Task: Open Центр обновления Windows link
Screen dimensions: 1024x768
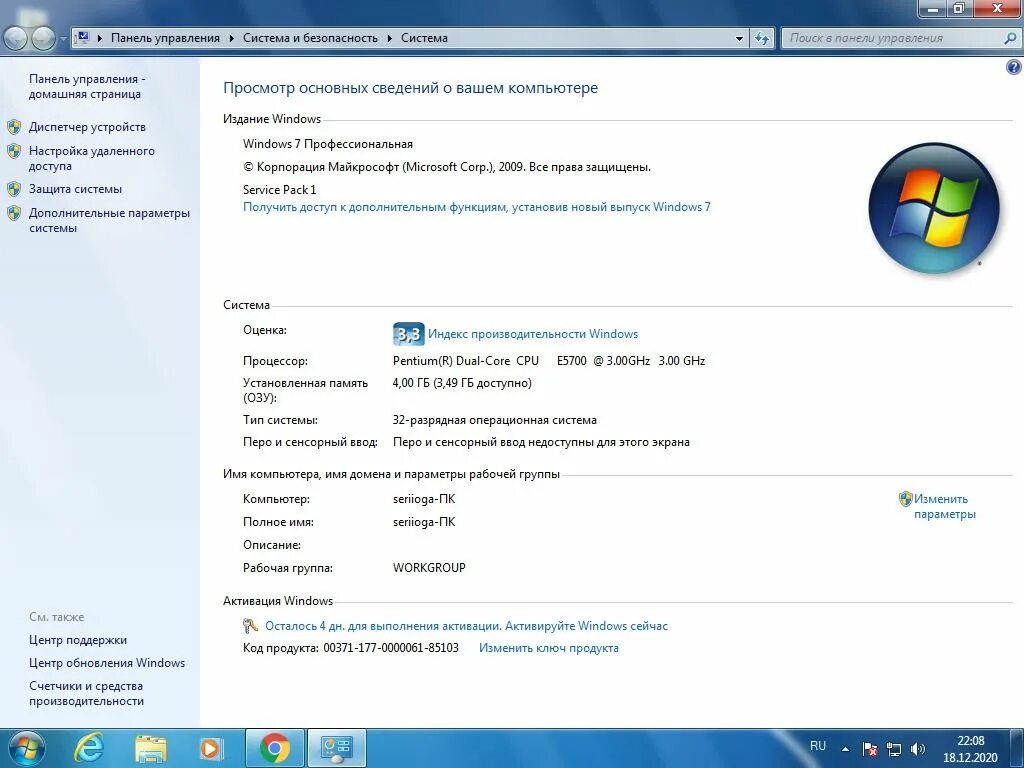Action: pyautogui.click(x=106, y=663)
